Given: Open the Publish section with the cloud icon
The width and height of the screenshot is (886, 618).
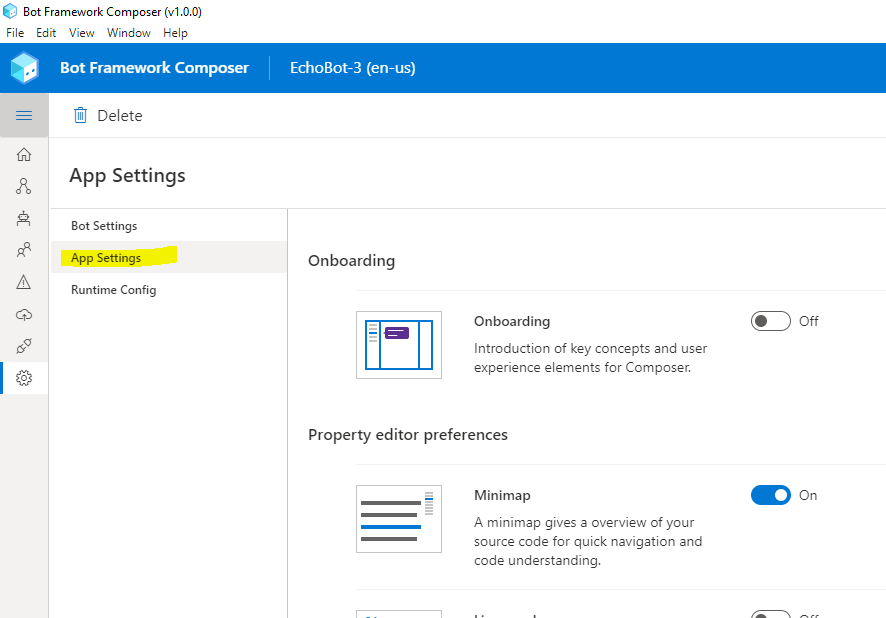Looking at the screenshot, I should (24, 314).
